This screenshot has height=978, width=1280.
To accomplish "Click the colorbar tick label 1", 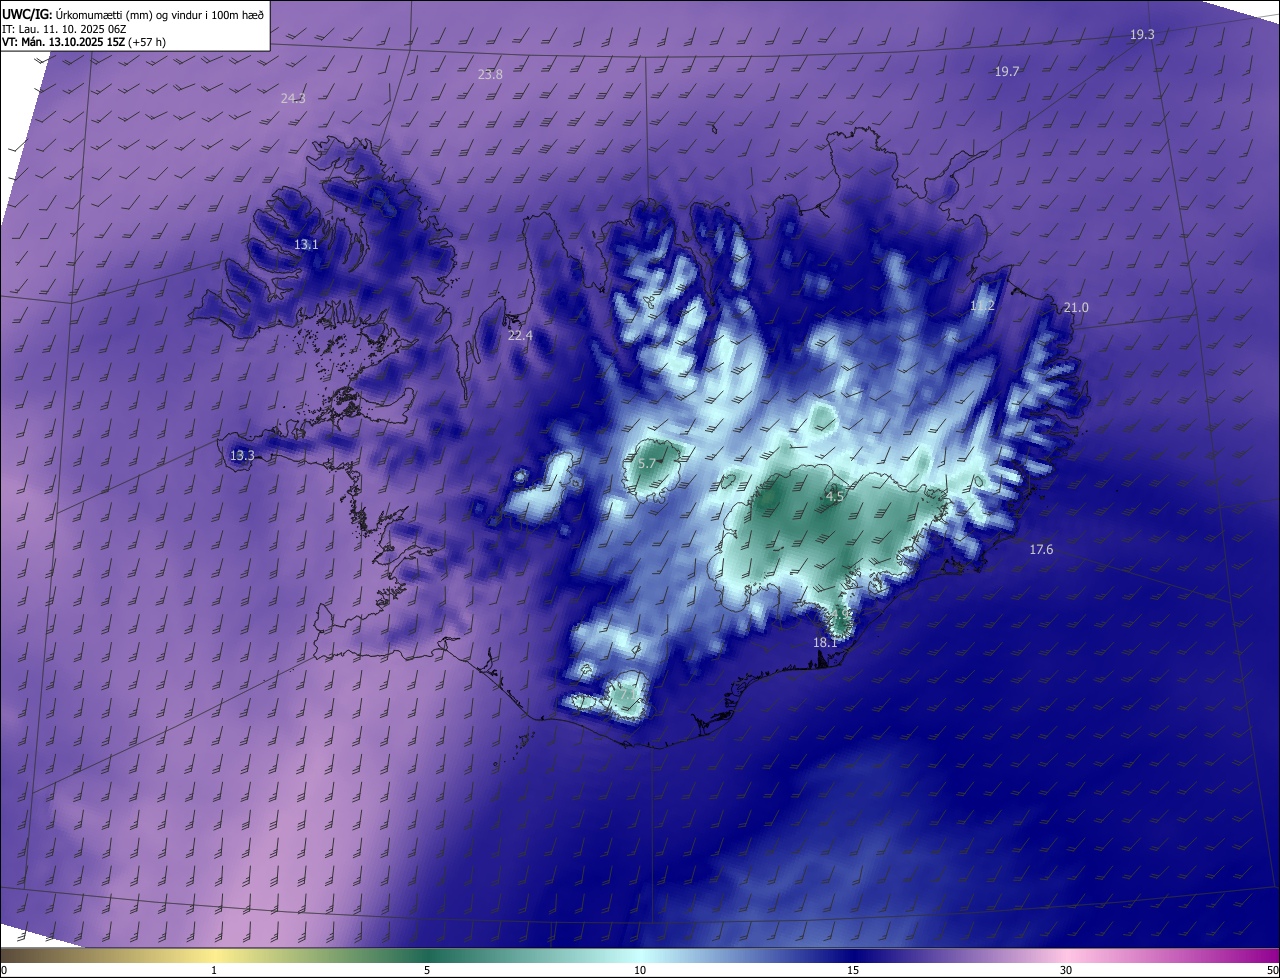I will tap(214, 971).
